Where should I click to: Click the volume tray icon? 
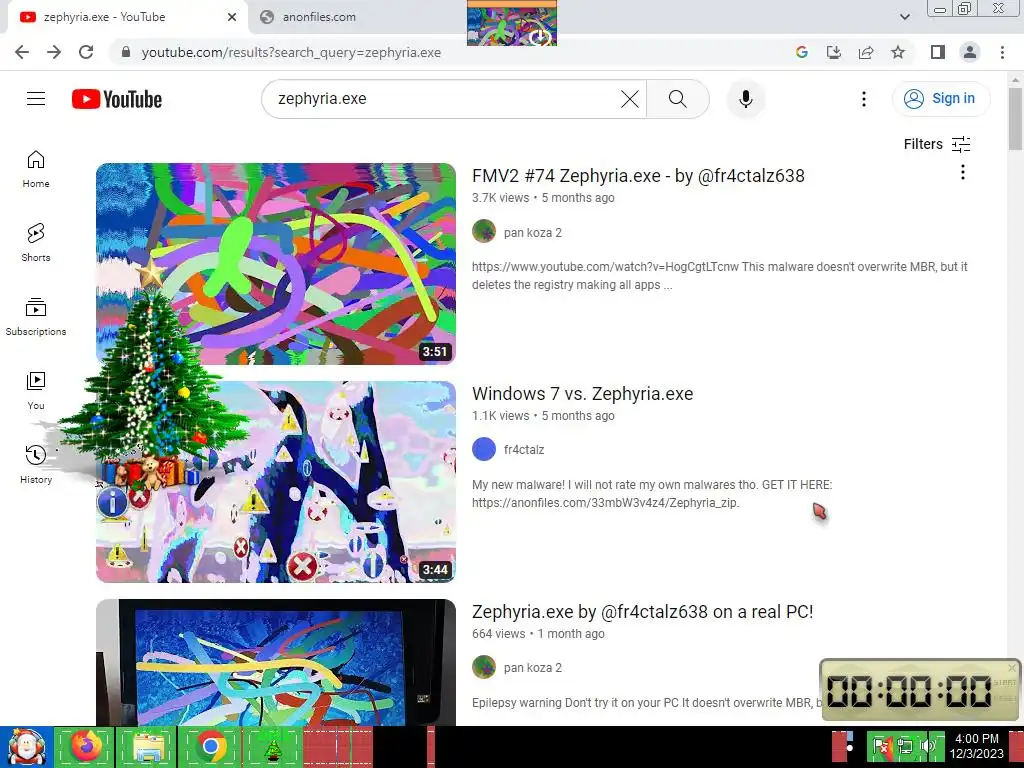pyautogui.click(x=927, y=746)
